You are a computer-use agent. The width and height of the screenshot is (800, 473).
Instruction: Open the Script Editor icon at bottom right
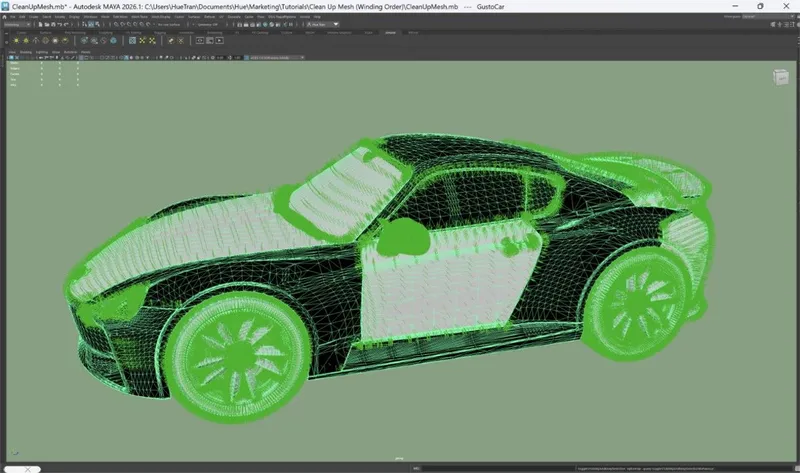point(794,467)
